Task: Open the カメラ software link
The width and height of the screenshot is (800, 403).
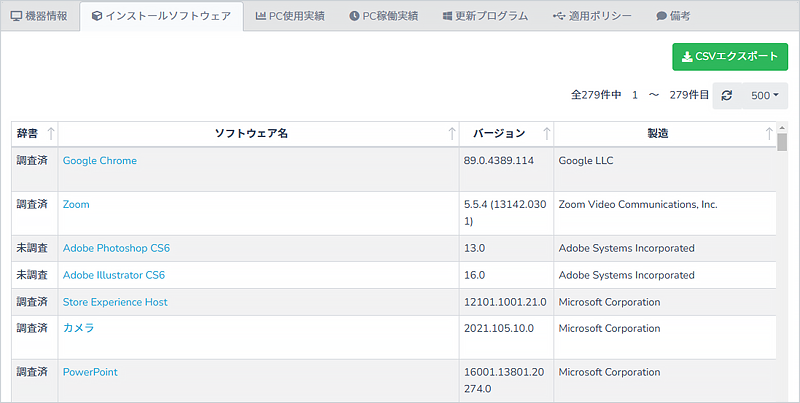Action: [79, 328]
